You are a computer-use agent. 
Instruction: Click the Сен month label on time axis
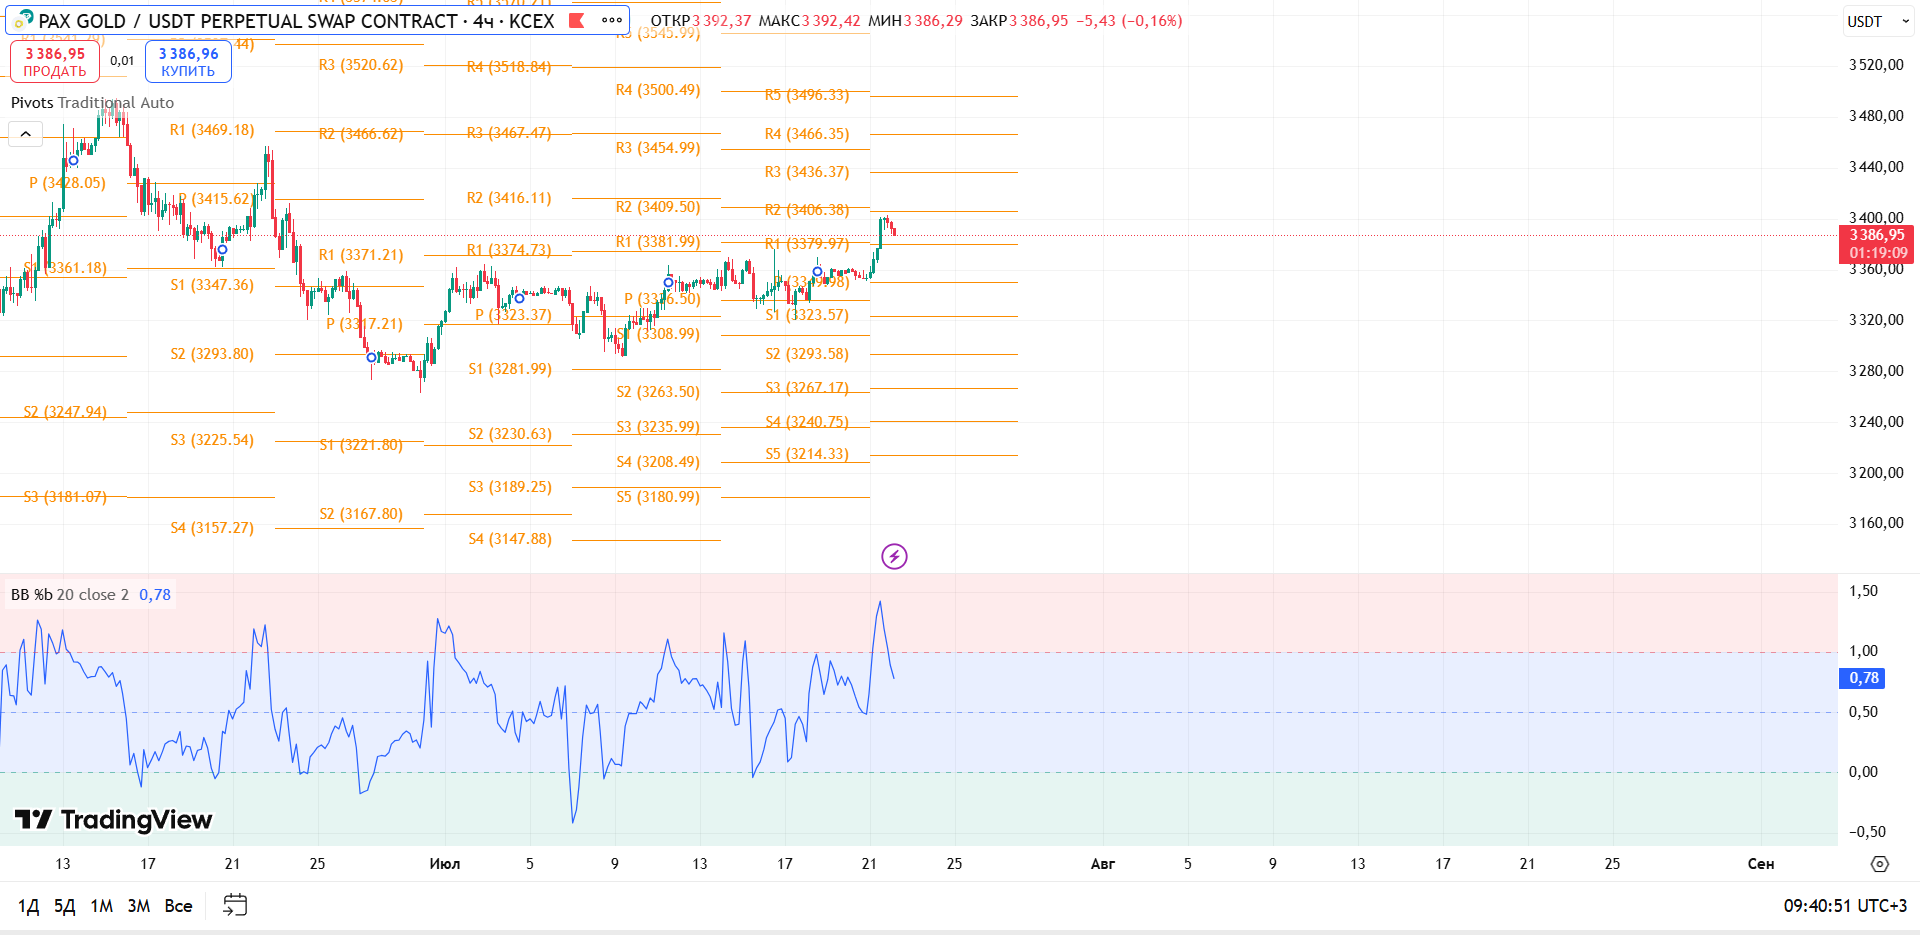(1761, 864)
